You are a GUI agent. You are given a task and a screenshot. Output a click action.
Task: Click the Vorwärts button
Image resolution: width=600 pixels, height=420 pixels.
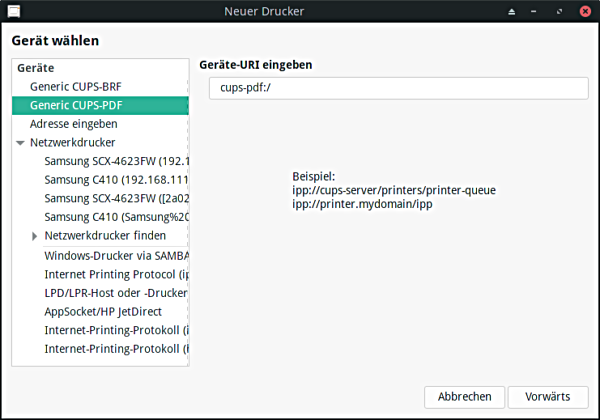coord(548,396)
